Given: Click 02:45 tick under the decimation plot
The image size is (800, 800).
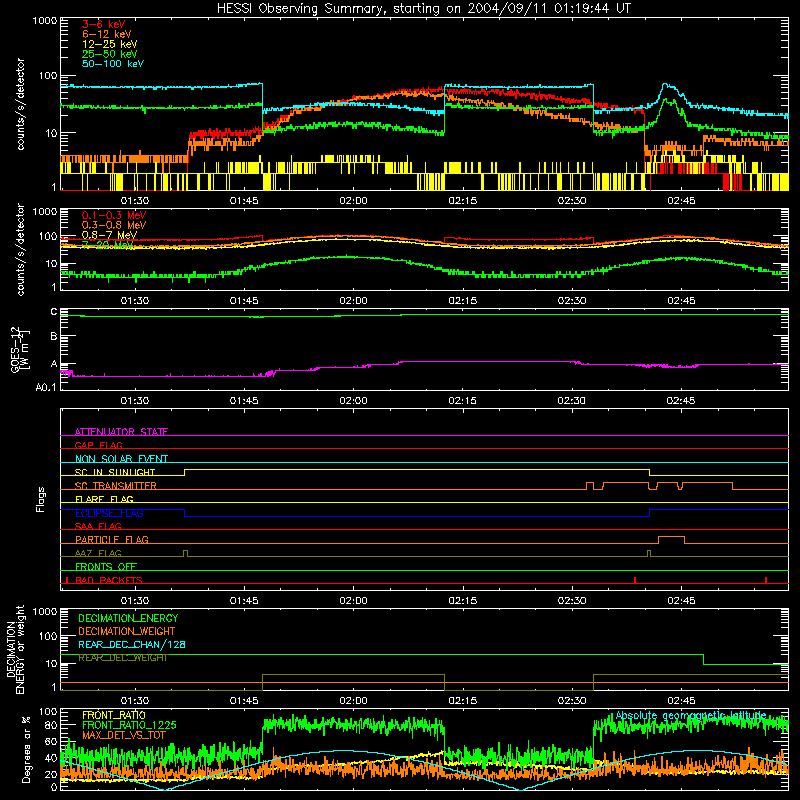Looking at the screenshot, I should coord(681,701).
